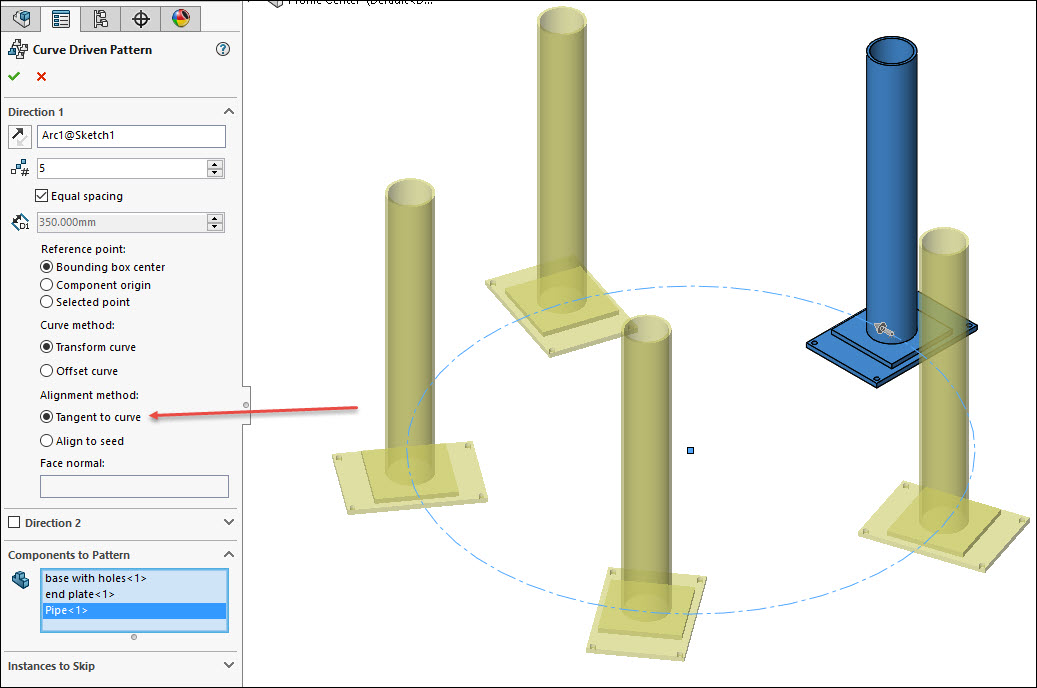Click the 350.000mm spacing field
The width and height of the screenshot is (1037, 688).
pyautogui.click(x=122, y=222)
